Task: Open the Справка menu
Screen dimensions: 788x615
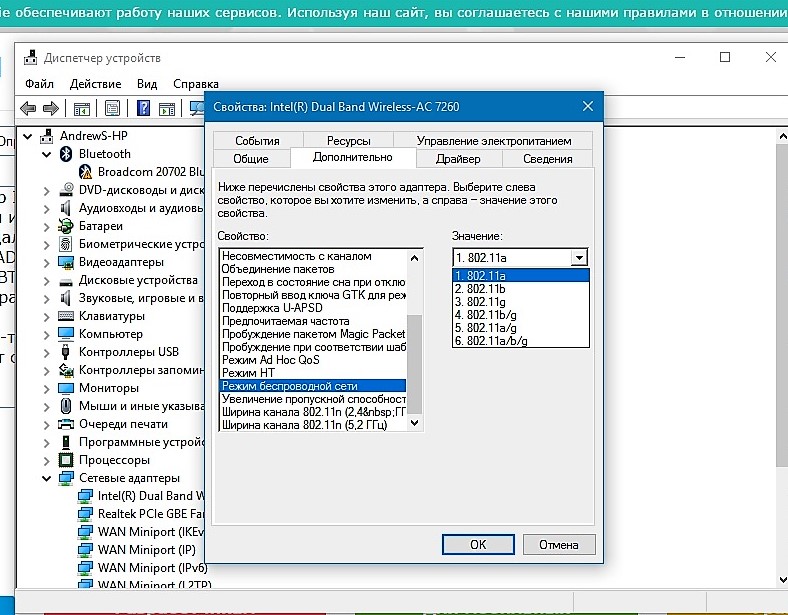Action: (x=195, y=83)
